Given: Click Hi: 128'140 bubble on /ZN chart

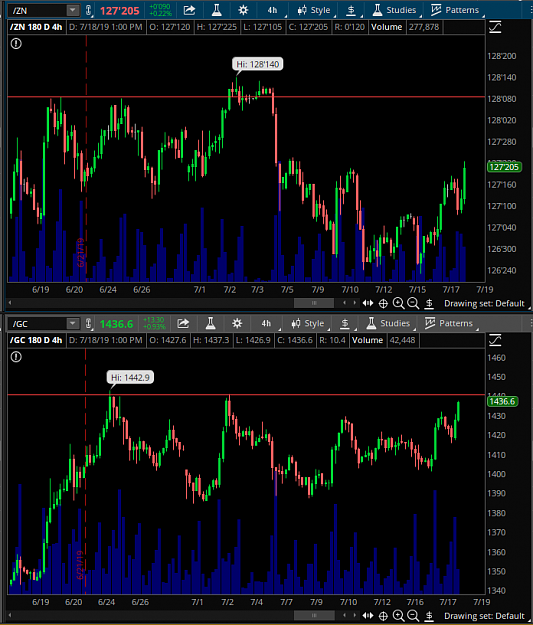Looking at the screenshot, I should pos(258,64).
